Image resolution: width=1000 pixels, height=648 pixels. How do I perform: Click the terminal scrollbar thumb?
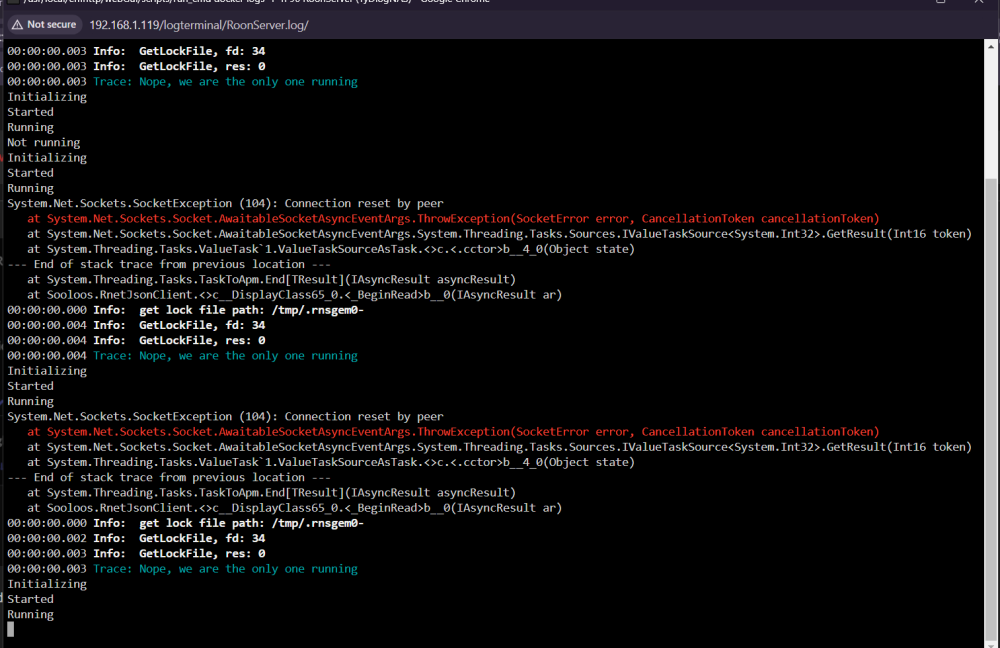(x=990, y=408)
